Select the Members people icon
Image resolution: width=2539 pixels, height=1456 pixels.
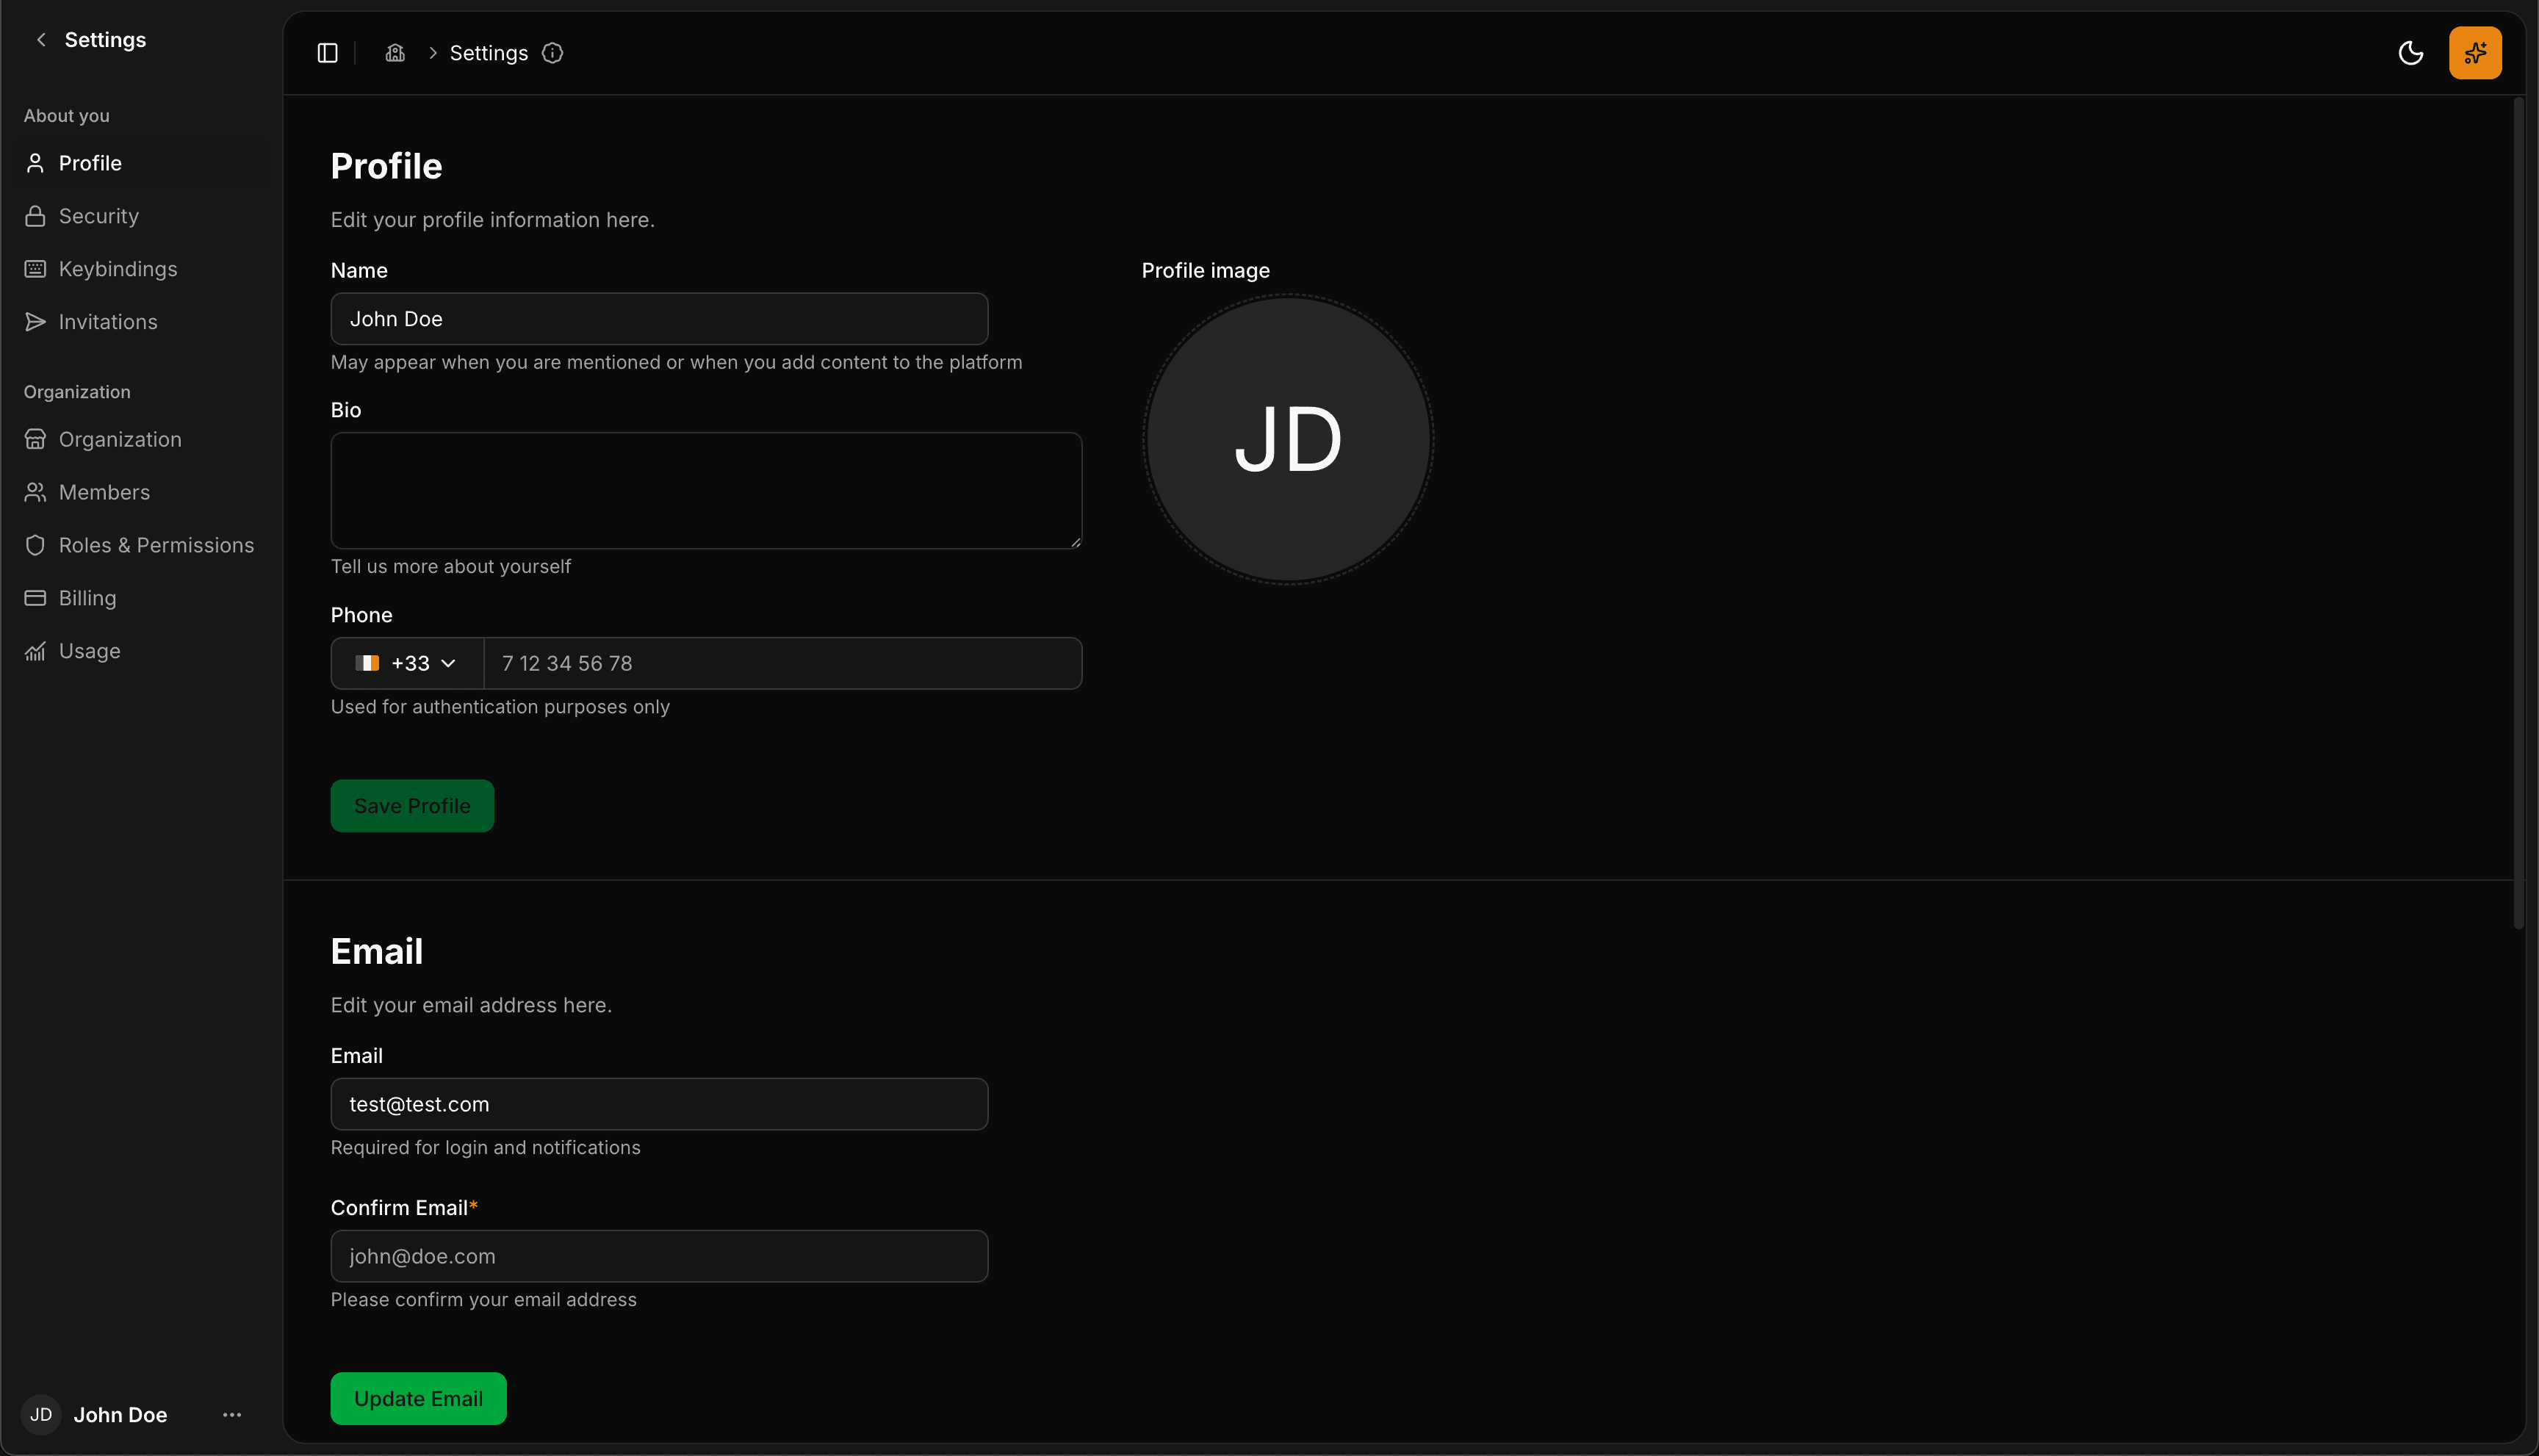36,492
